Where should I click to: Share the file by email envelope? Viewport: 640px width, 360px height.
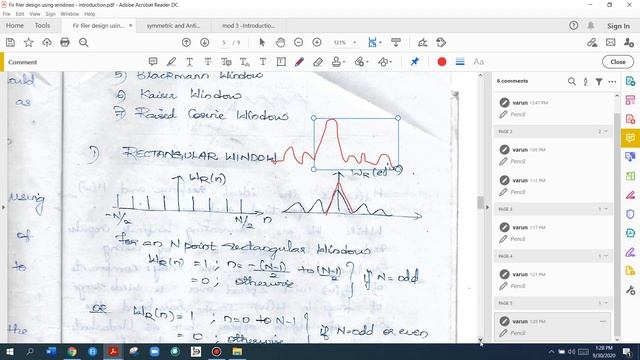coord(611,42)
